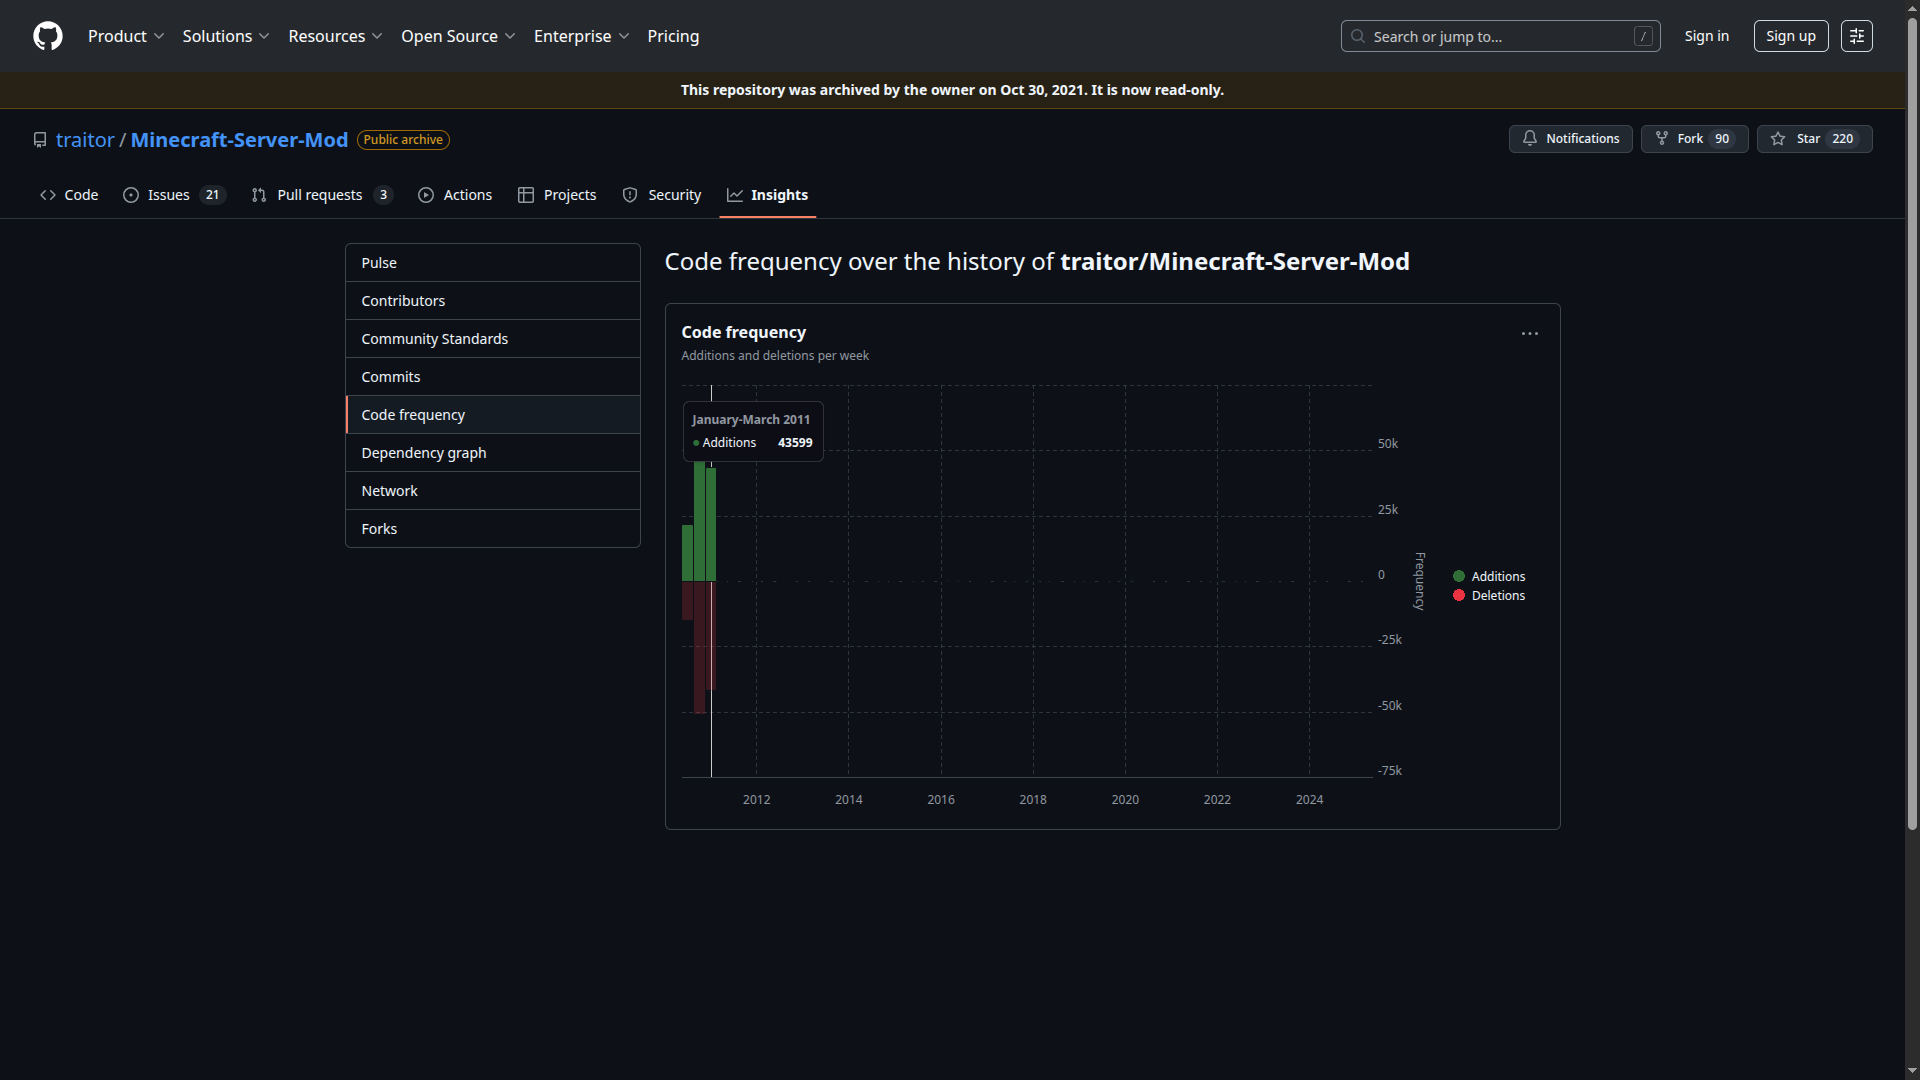
Task: Open the Security tab
Action: (x=662, y=195)
